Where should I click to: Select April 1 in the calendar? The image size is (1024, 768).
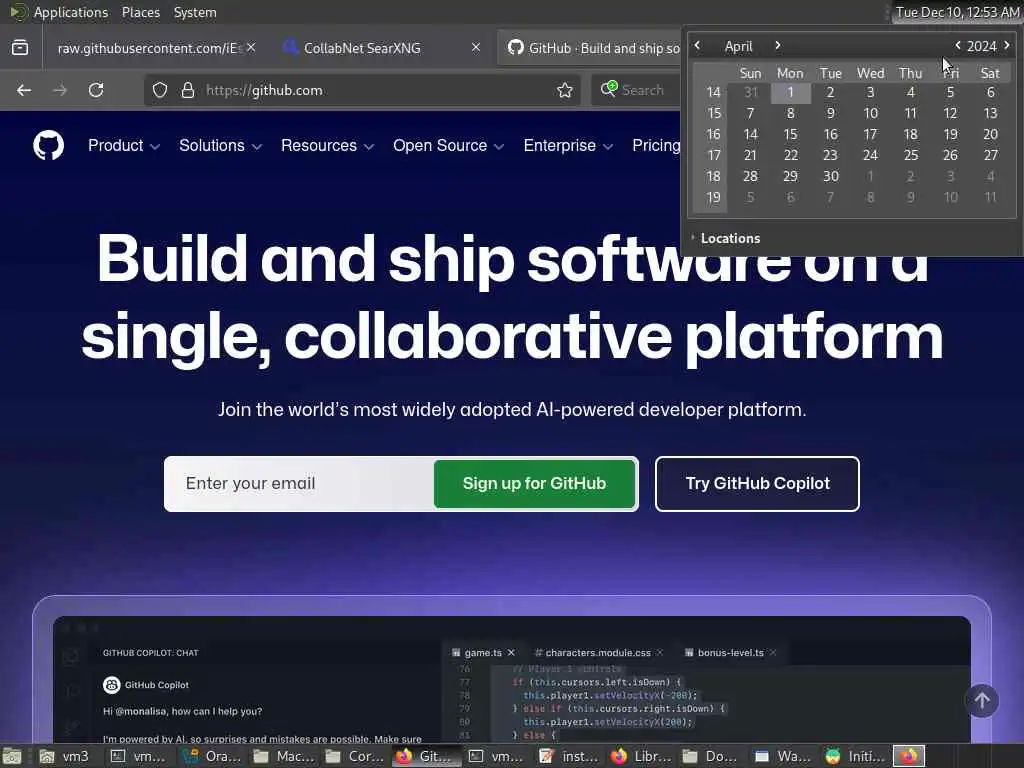click(790, 92)
